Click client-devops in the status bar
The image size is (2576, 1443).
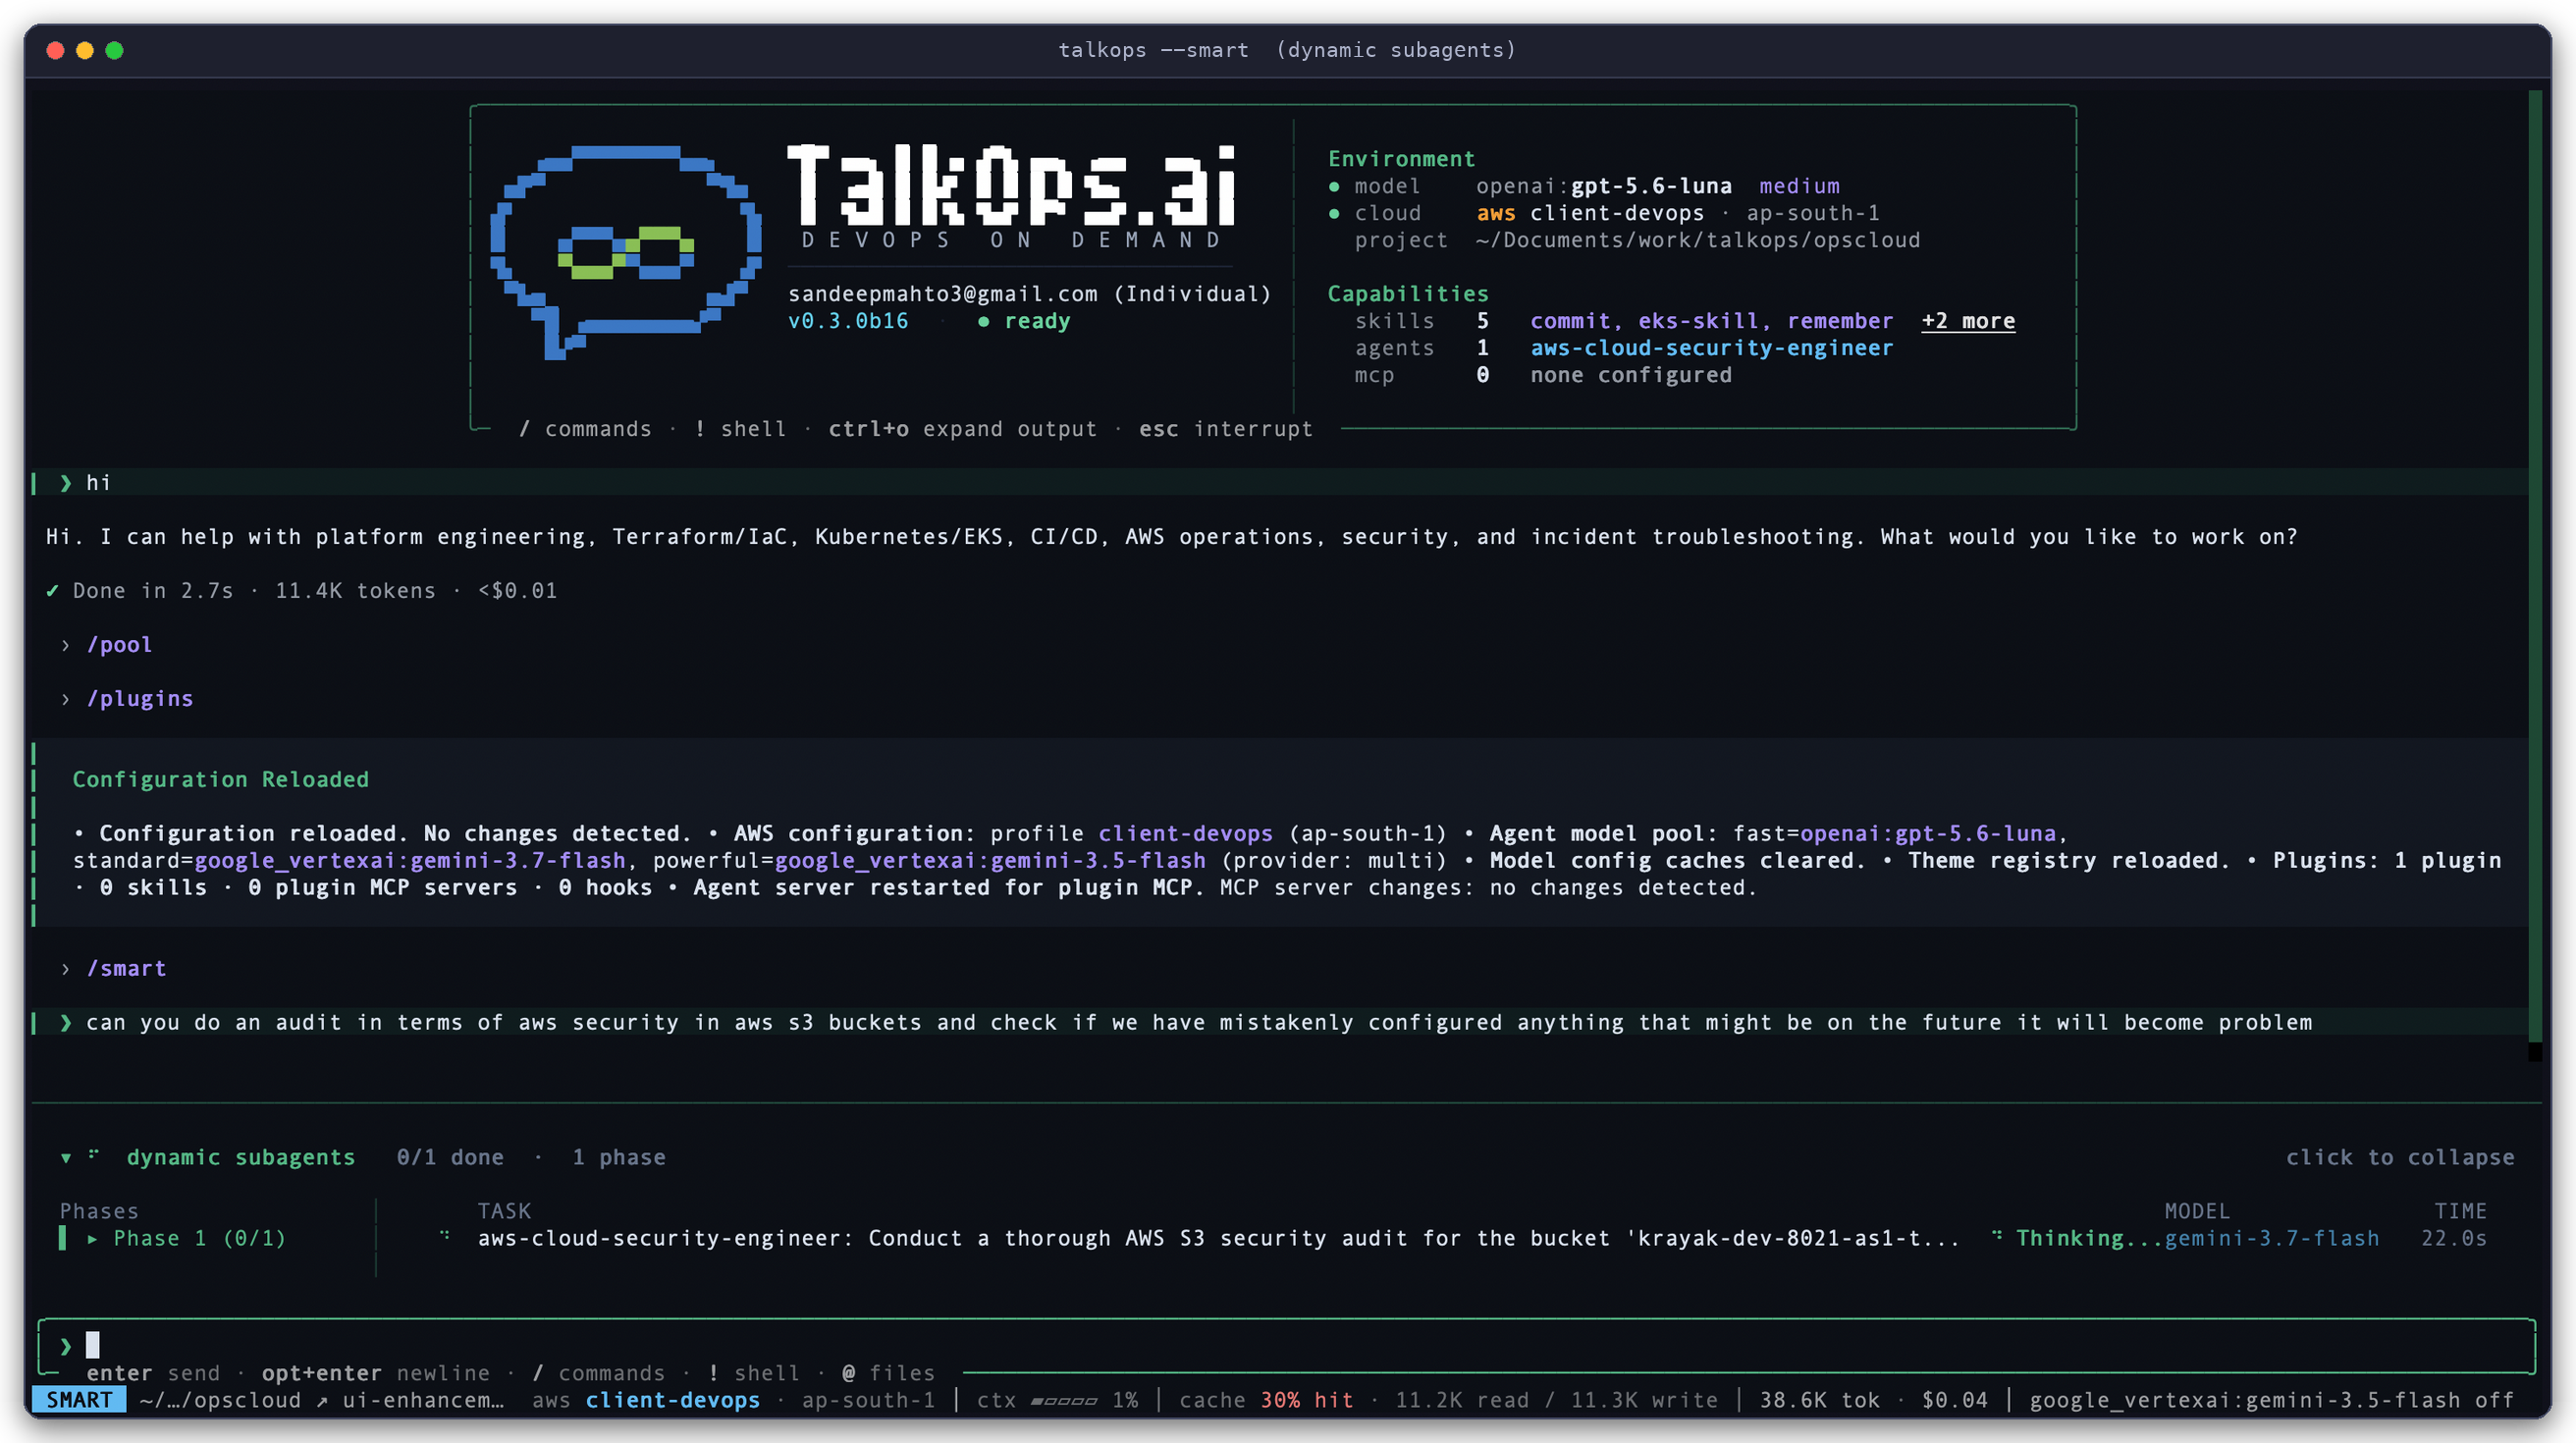[672, 1400]
